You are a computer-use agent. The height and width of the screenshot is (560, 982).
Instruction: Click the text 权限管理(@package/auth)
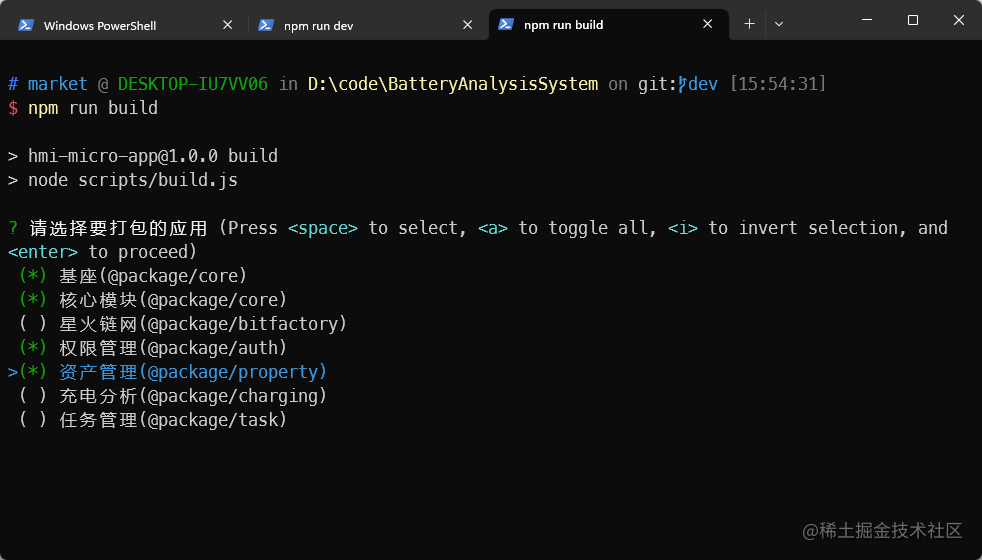click(x=173, y=348)
